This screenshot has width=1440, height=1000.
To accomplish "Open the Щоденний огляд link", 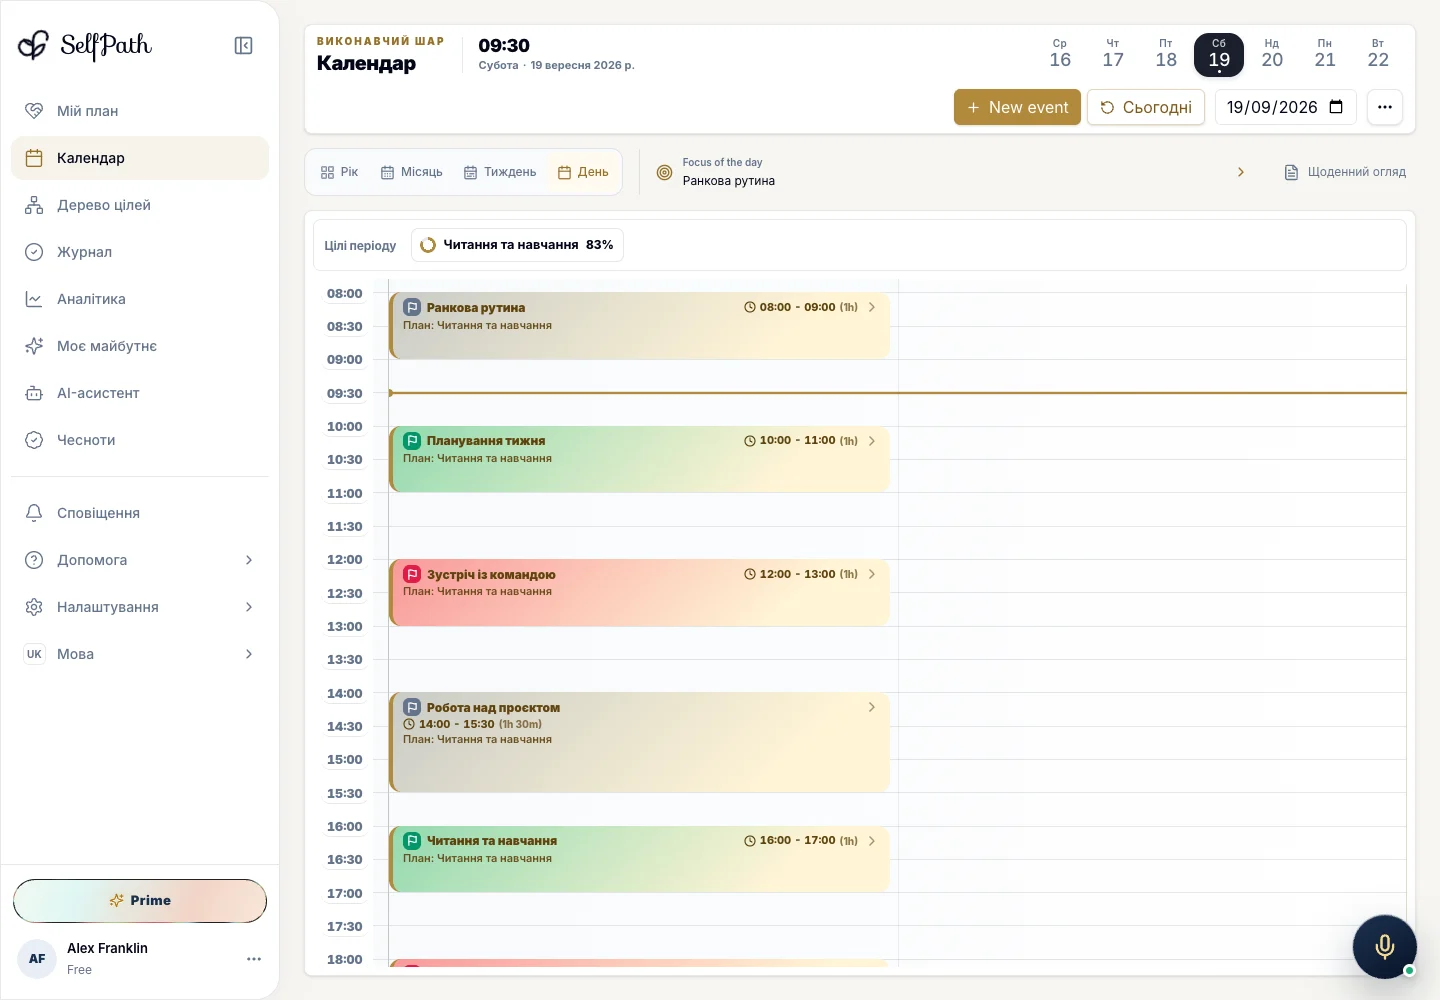I will pos(1345,172).
